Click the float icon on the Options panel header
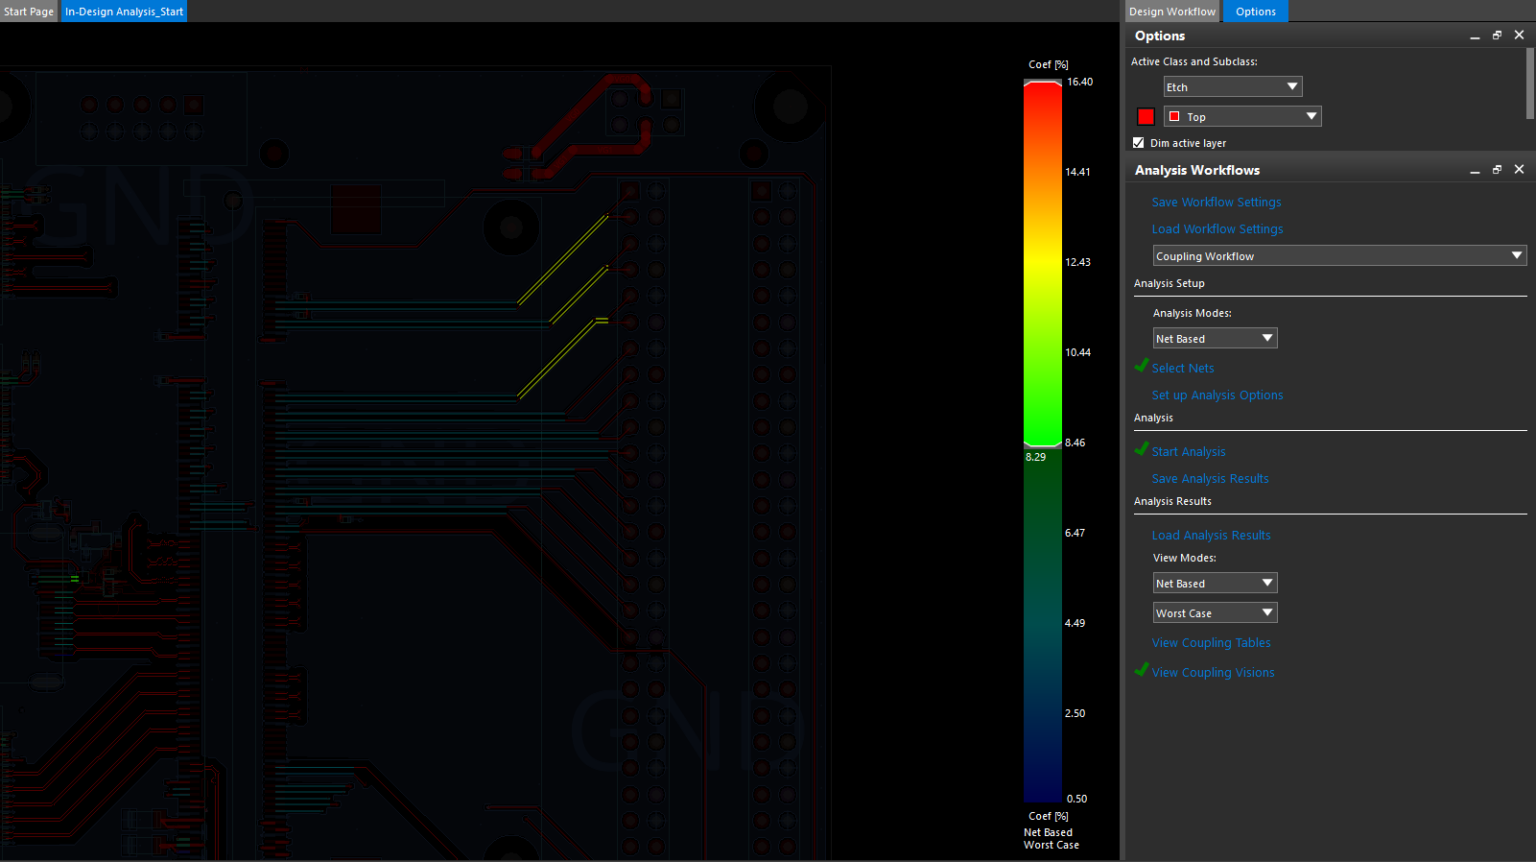The height and width of the screenshot is (862, 1536). (x=1497, y=34)
